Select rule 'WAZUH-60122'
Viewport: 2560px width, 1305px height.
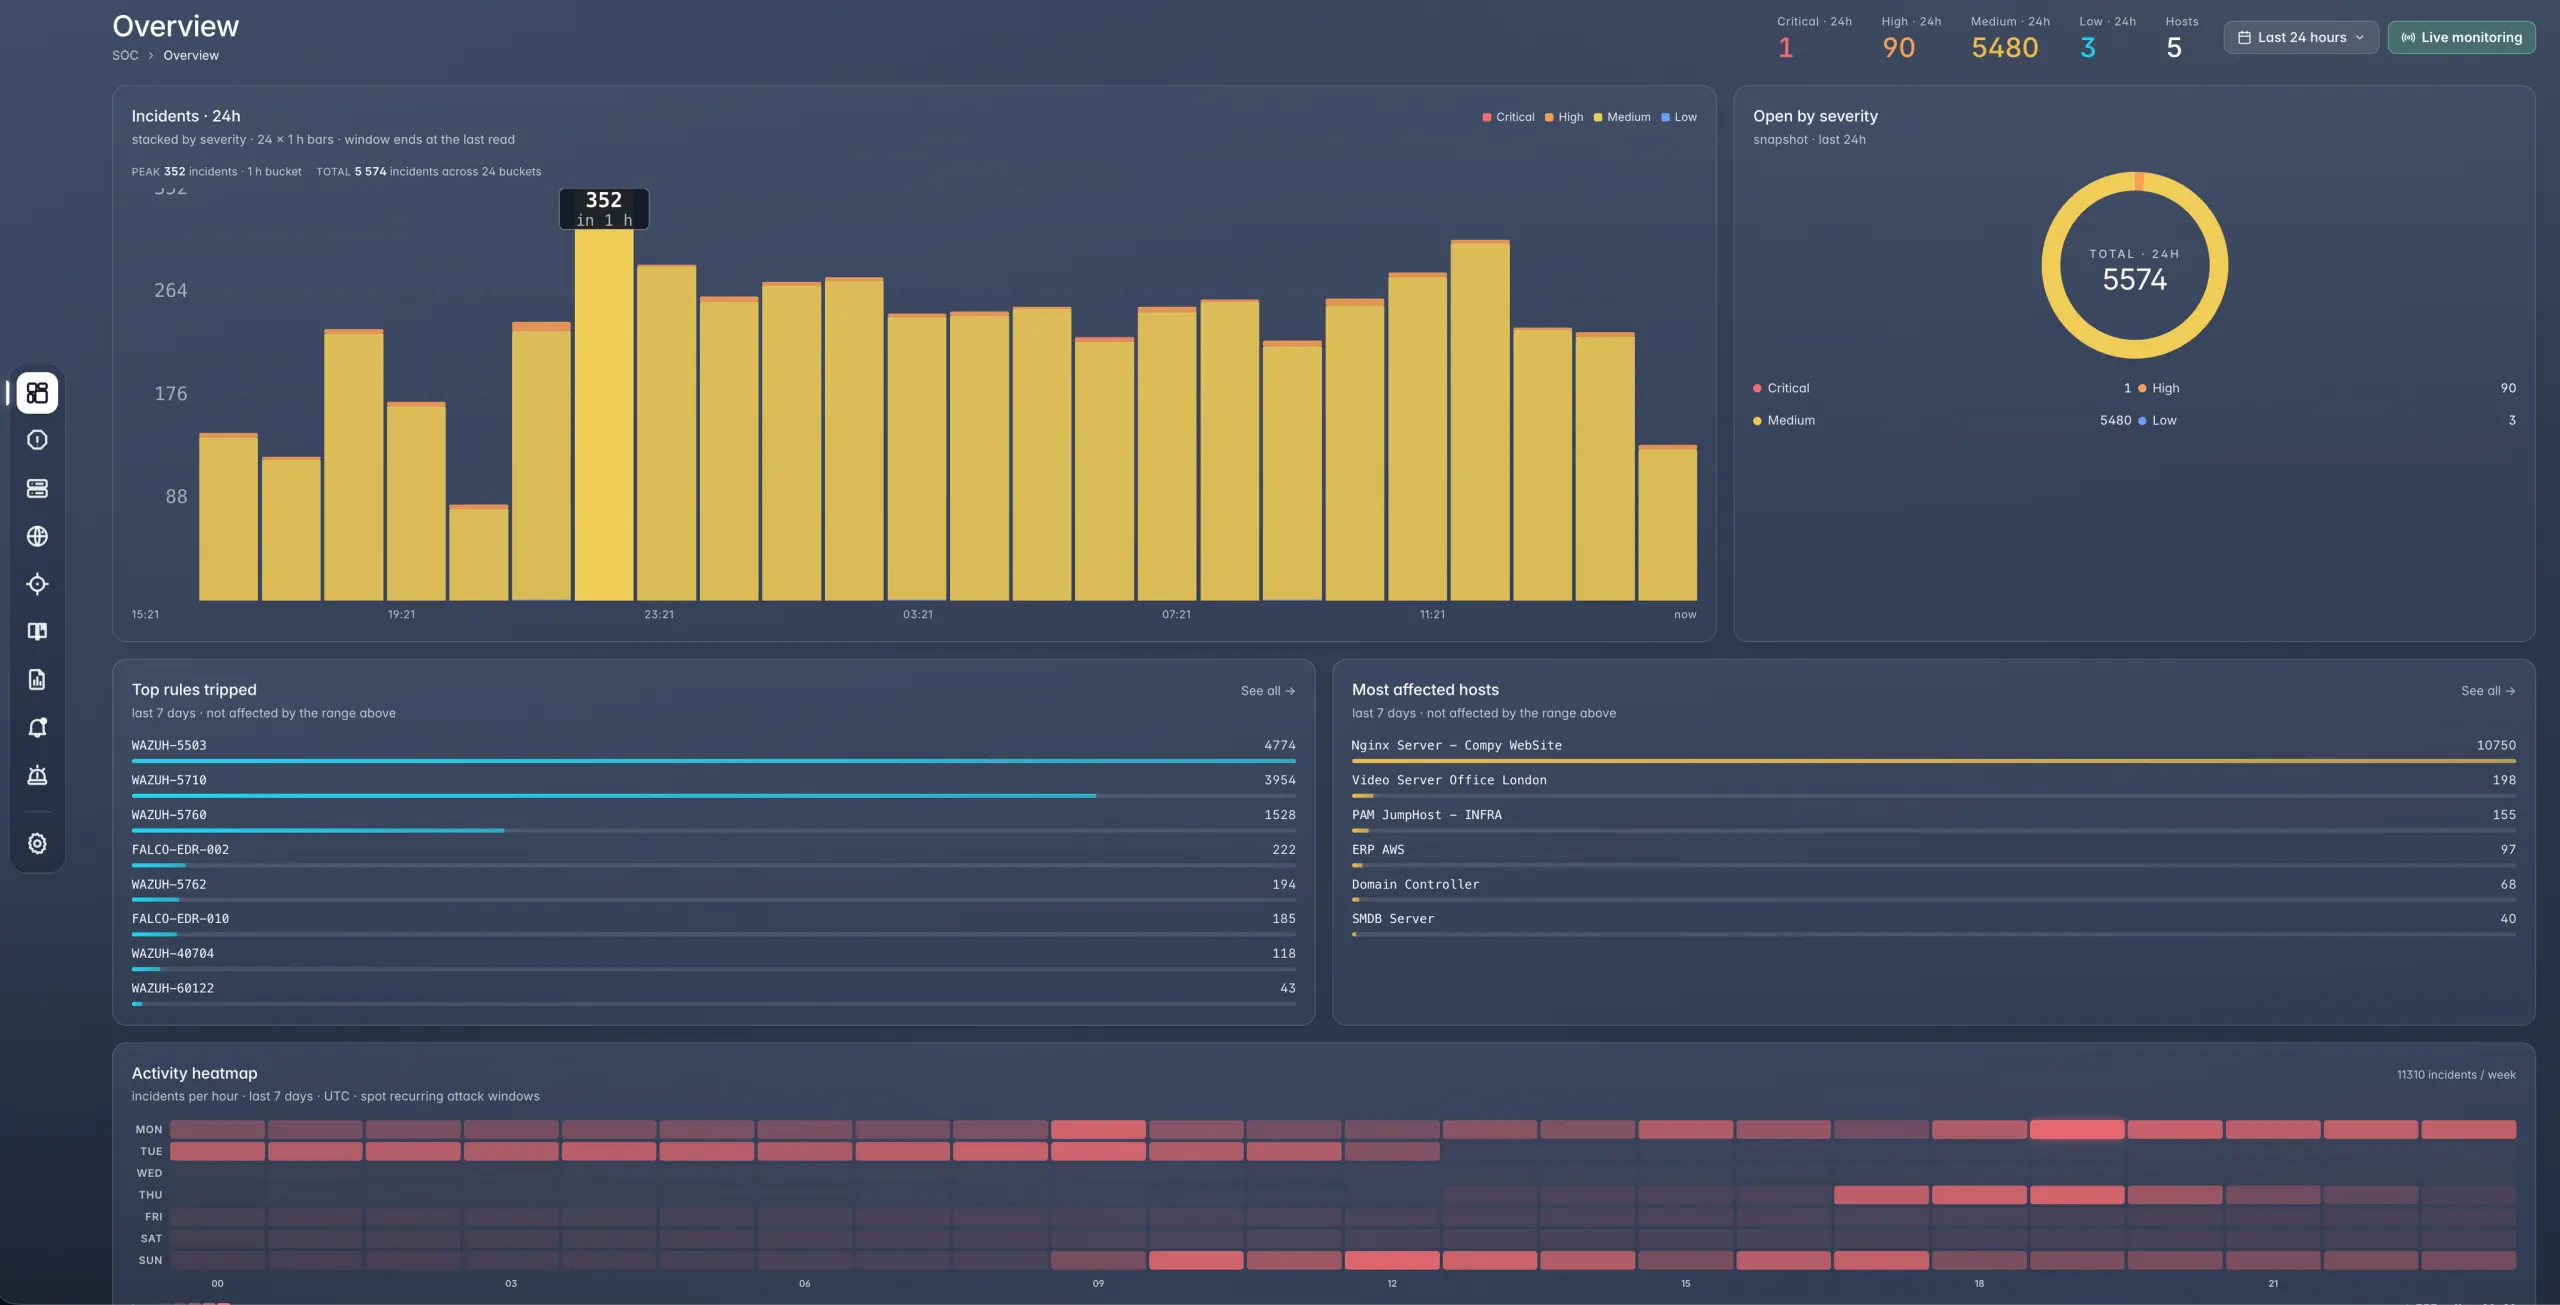pos(173,989)
